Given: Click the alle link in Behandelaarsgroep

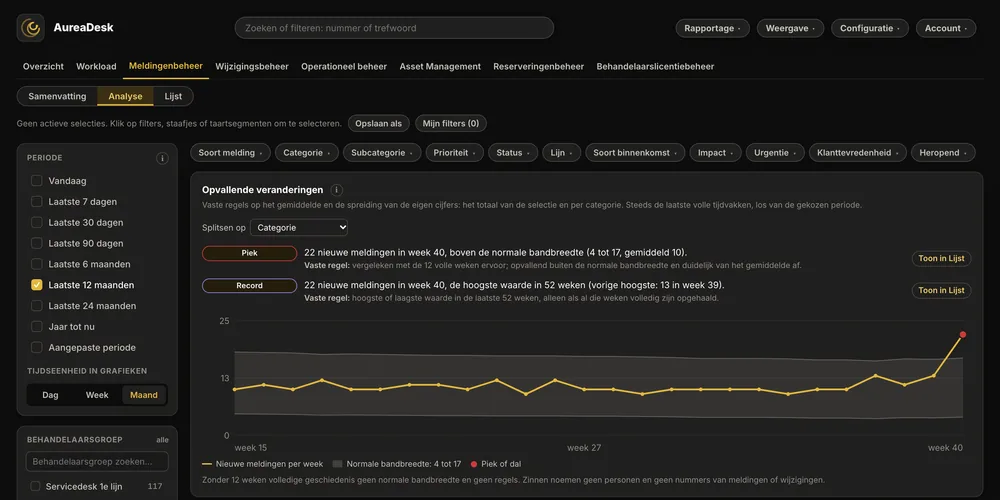Looking at the screenshot, I should pos(163,440).
